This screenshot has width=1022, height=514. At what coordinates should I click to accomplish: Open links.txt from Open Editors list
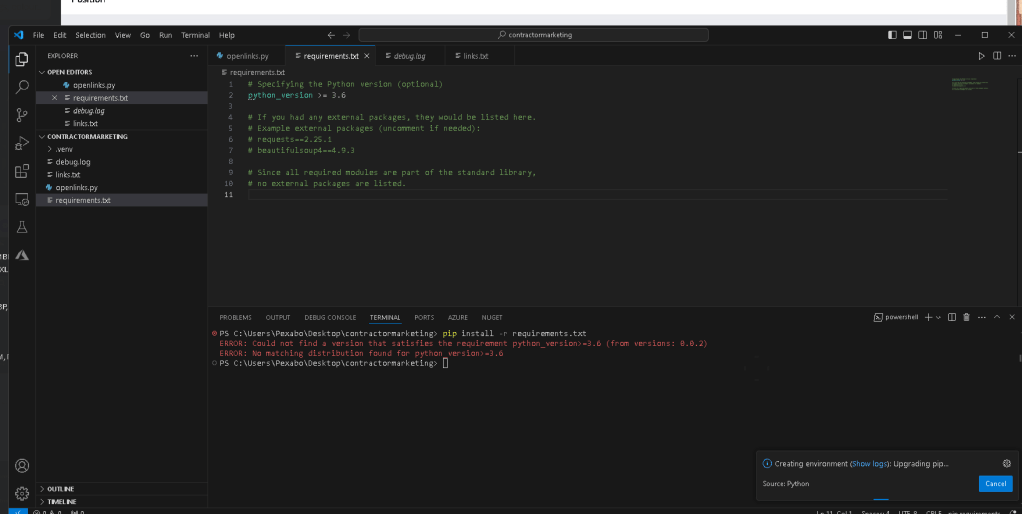85,123
